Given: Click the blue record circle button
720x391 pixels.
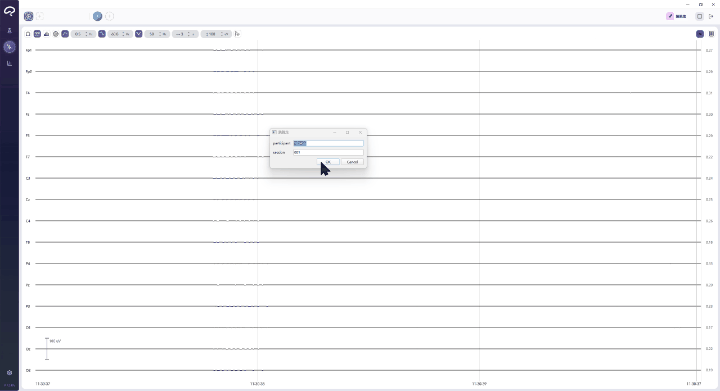Looking at the screenshot, I should point(97,17).
